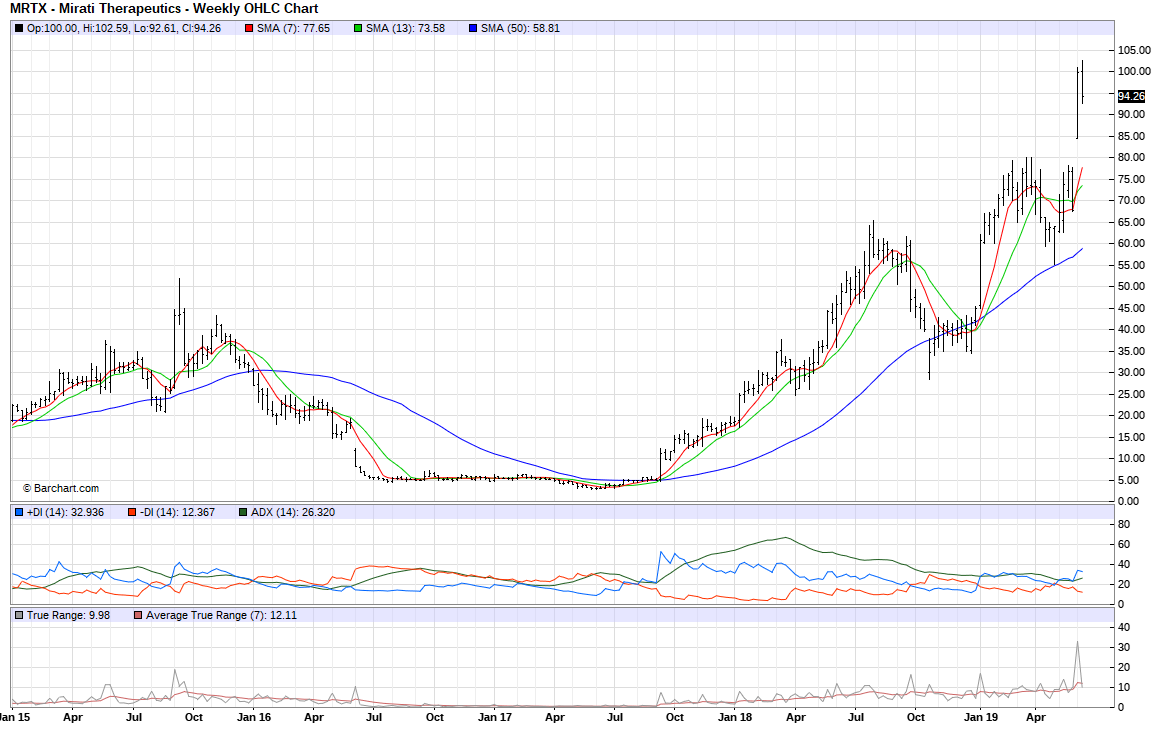
Task: Click the black OHLC legend swatch
Action: pos(19,29)
